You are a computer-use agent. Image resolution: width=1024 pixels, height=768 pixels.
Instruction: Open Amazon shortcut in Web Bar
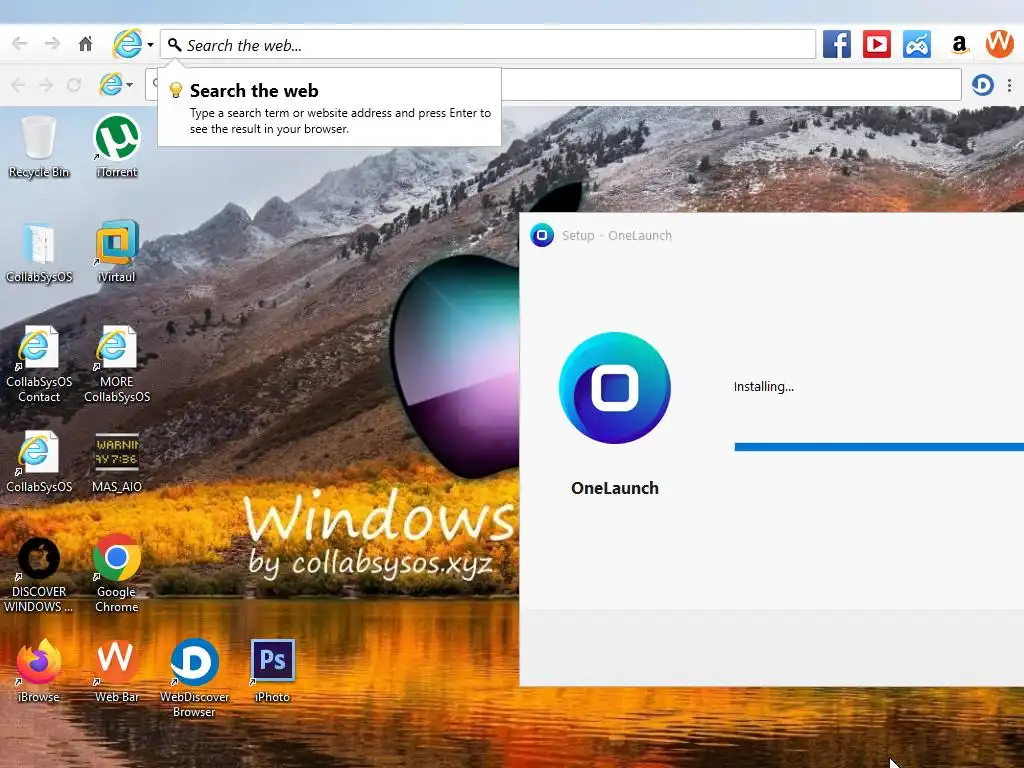pyautogui.click(x=959, y=44)
